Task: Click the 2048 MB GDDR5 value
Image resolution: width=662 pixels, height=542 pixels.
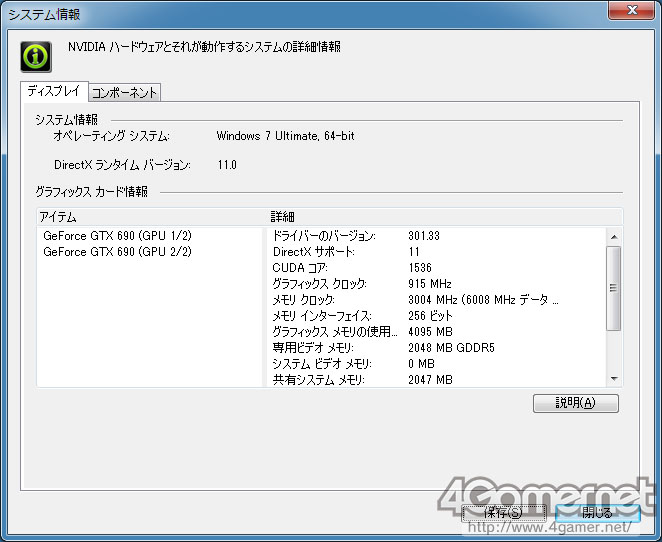Action: point(451,348)
